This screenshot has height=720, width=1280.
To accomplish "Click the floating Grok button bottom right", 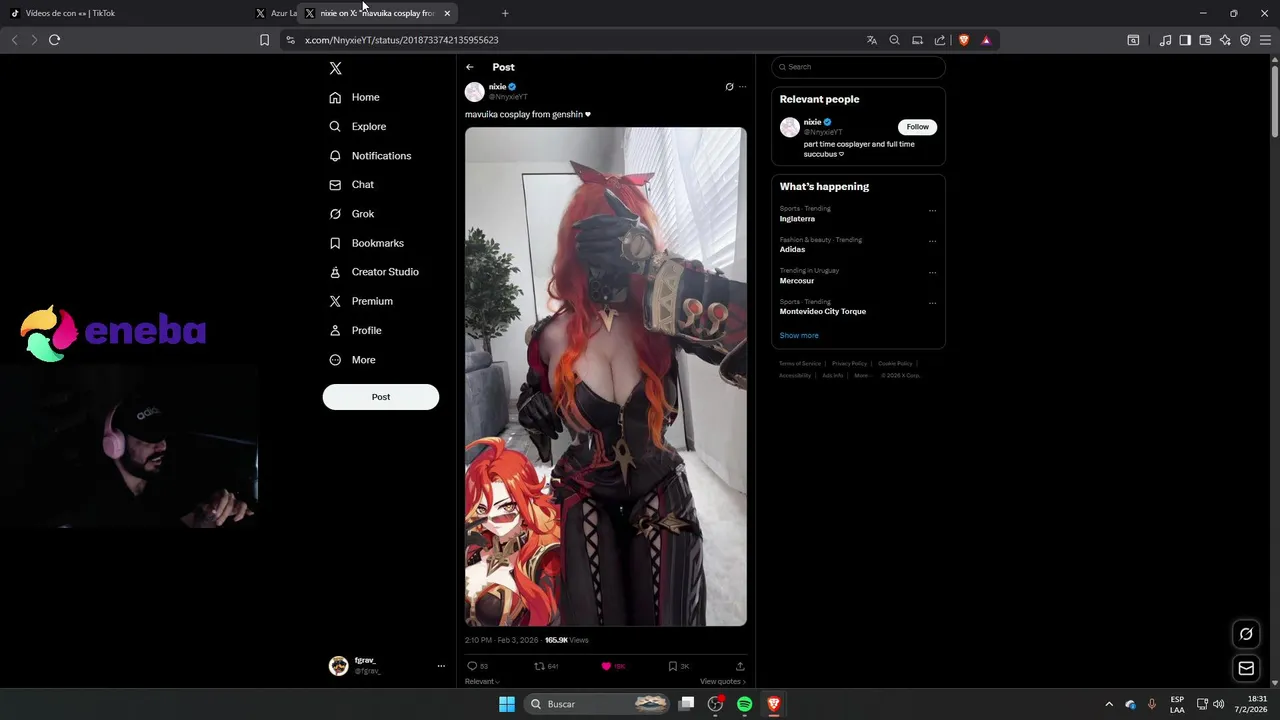I will [1246, 634].
